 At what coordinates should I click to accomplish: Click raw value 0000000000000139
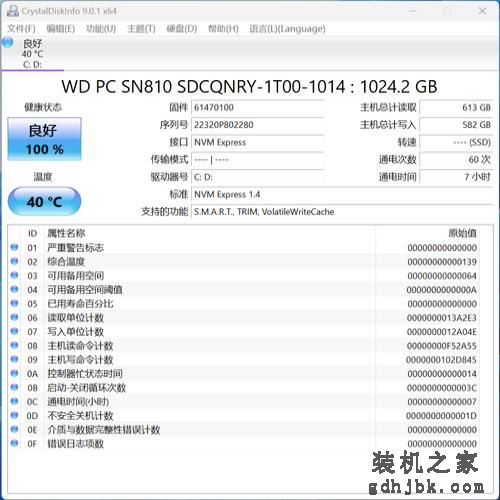click(442, 262)
